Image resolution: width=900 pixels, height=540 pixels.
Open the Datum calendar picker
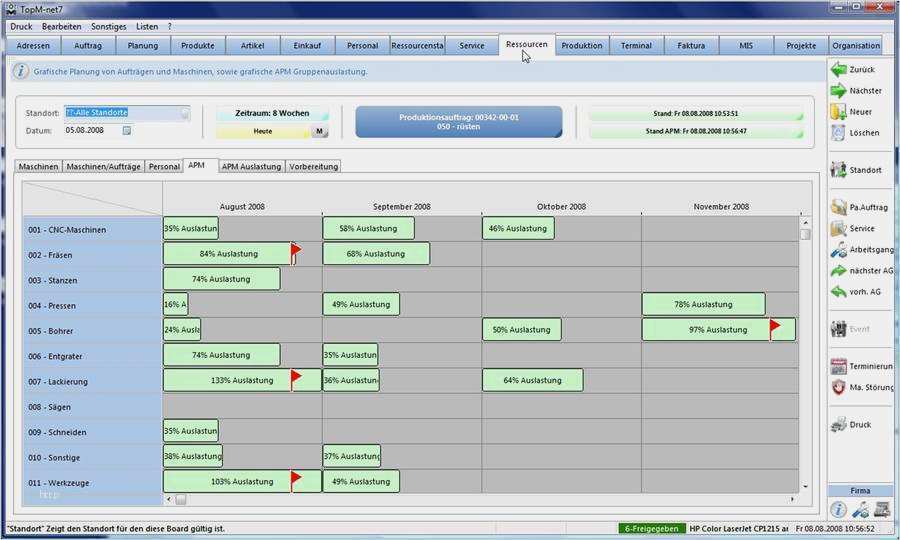pyautogui.click(x=127, y=131)
